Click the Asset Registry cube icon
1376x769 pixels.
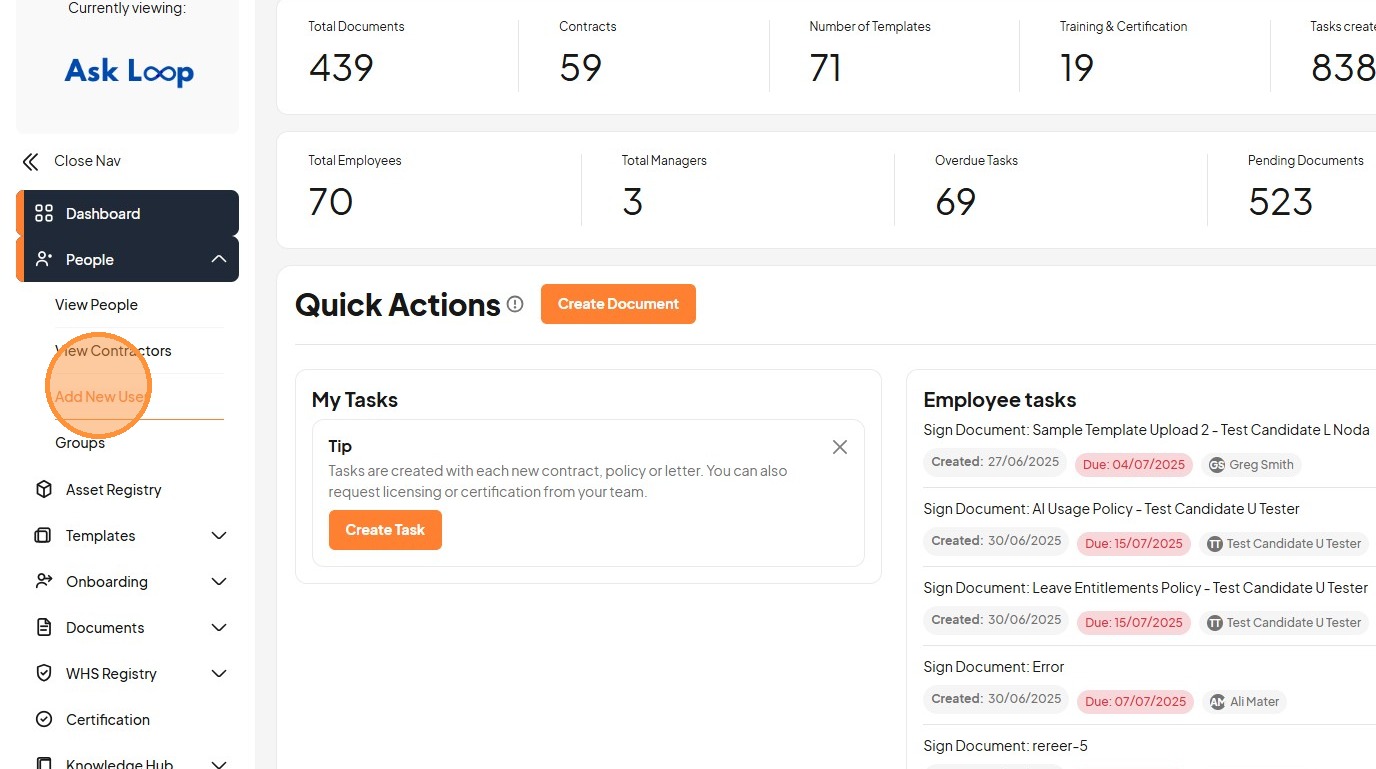click(x=44, y=489)
